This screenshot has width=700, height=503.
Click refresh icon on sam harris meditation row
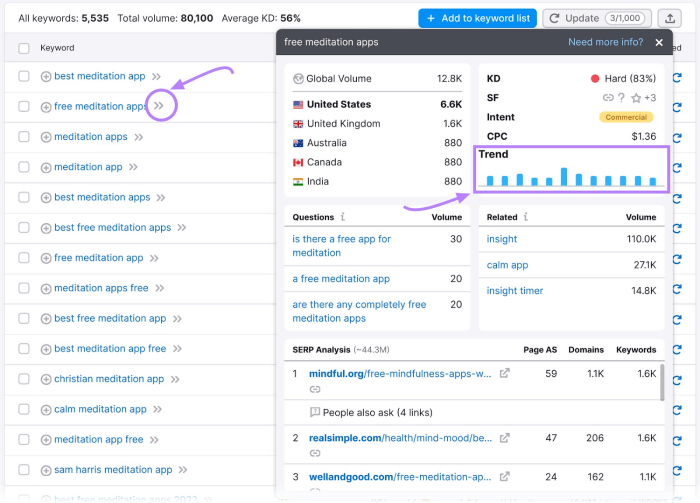(x=677, y=470)
